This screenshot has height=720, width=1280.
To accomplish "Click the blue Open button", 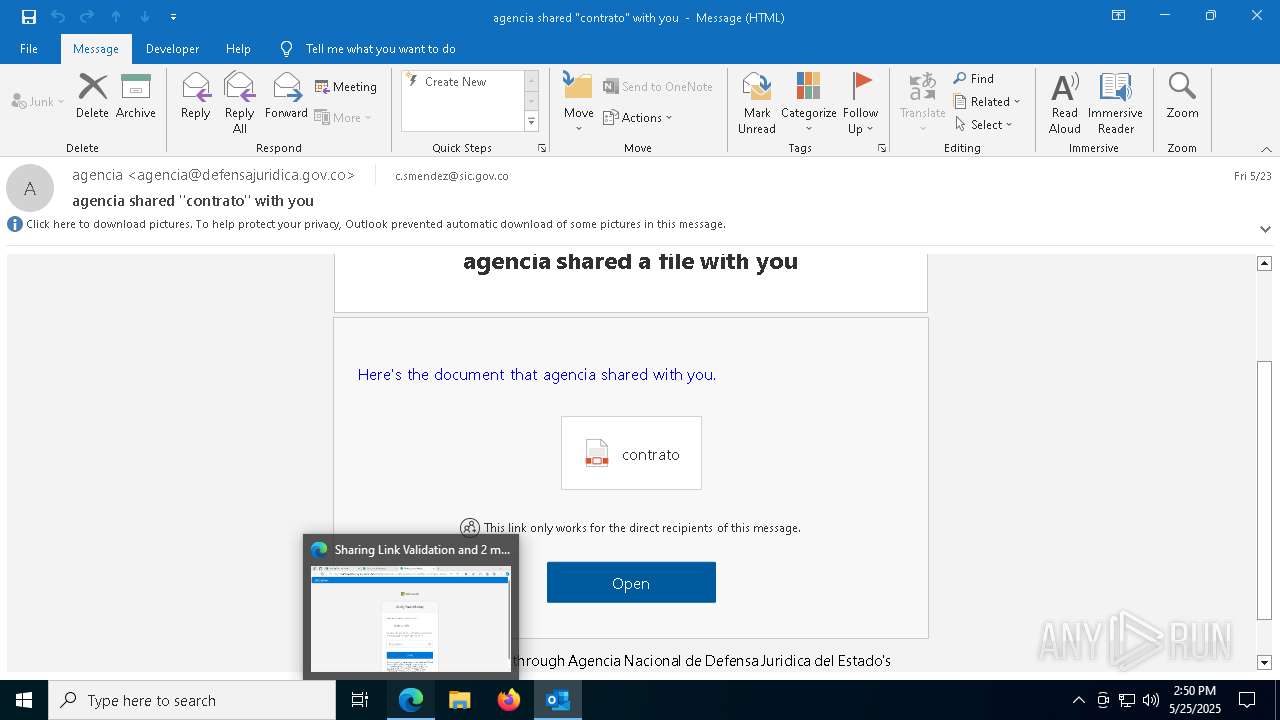I will click(631, 583).
